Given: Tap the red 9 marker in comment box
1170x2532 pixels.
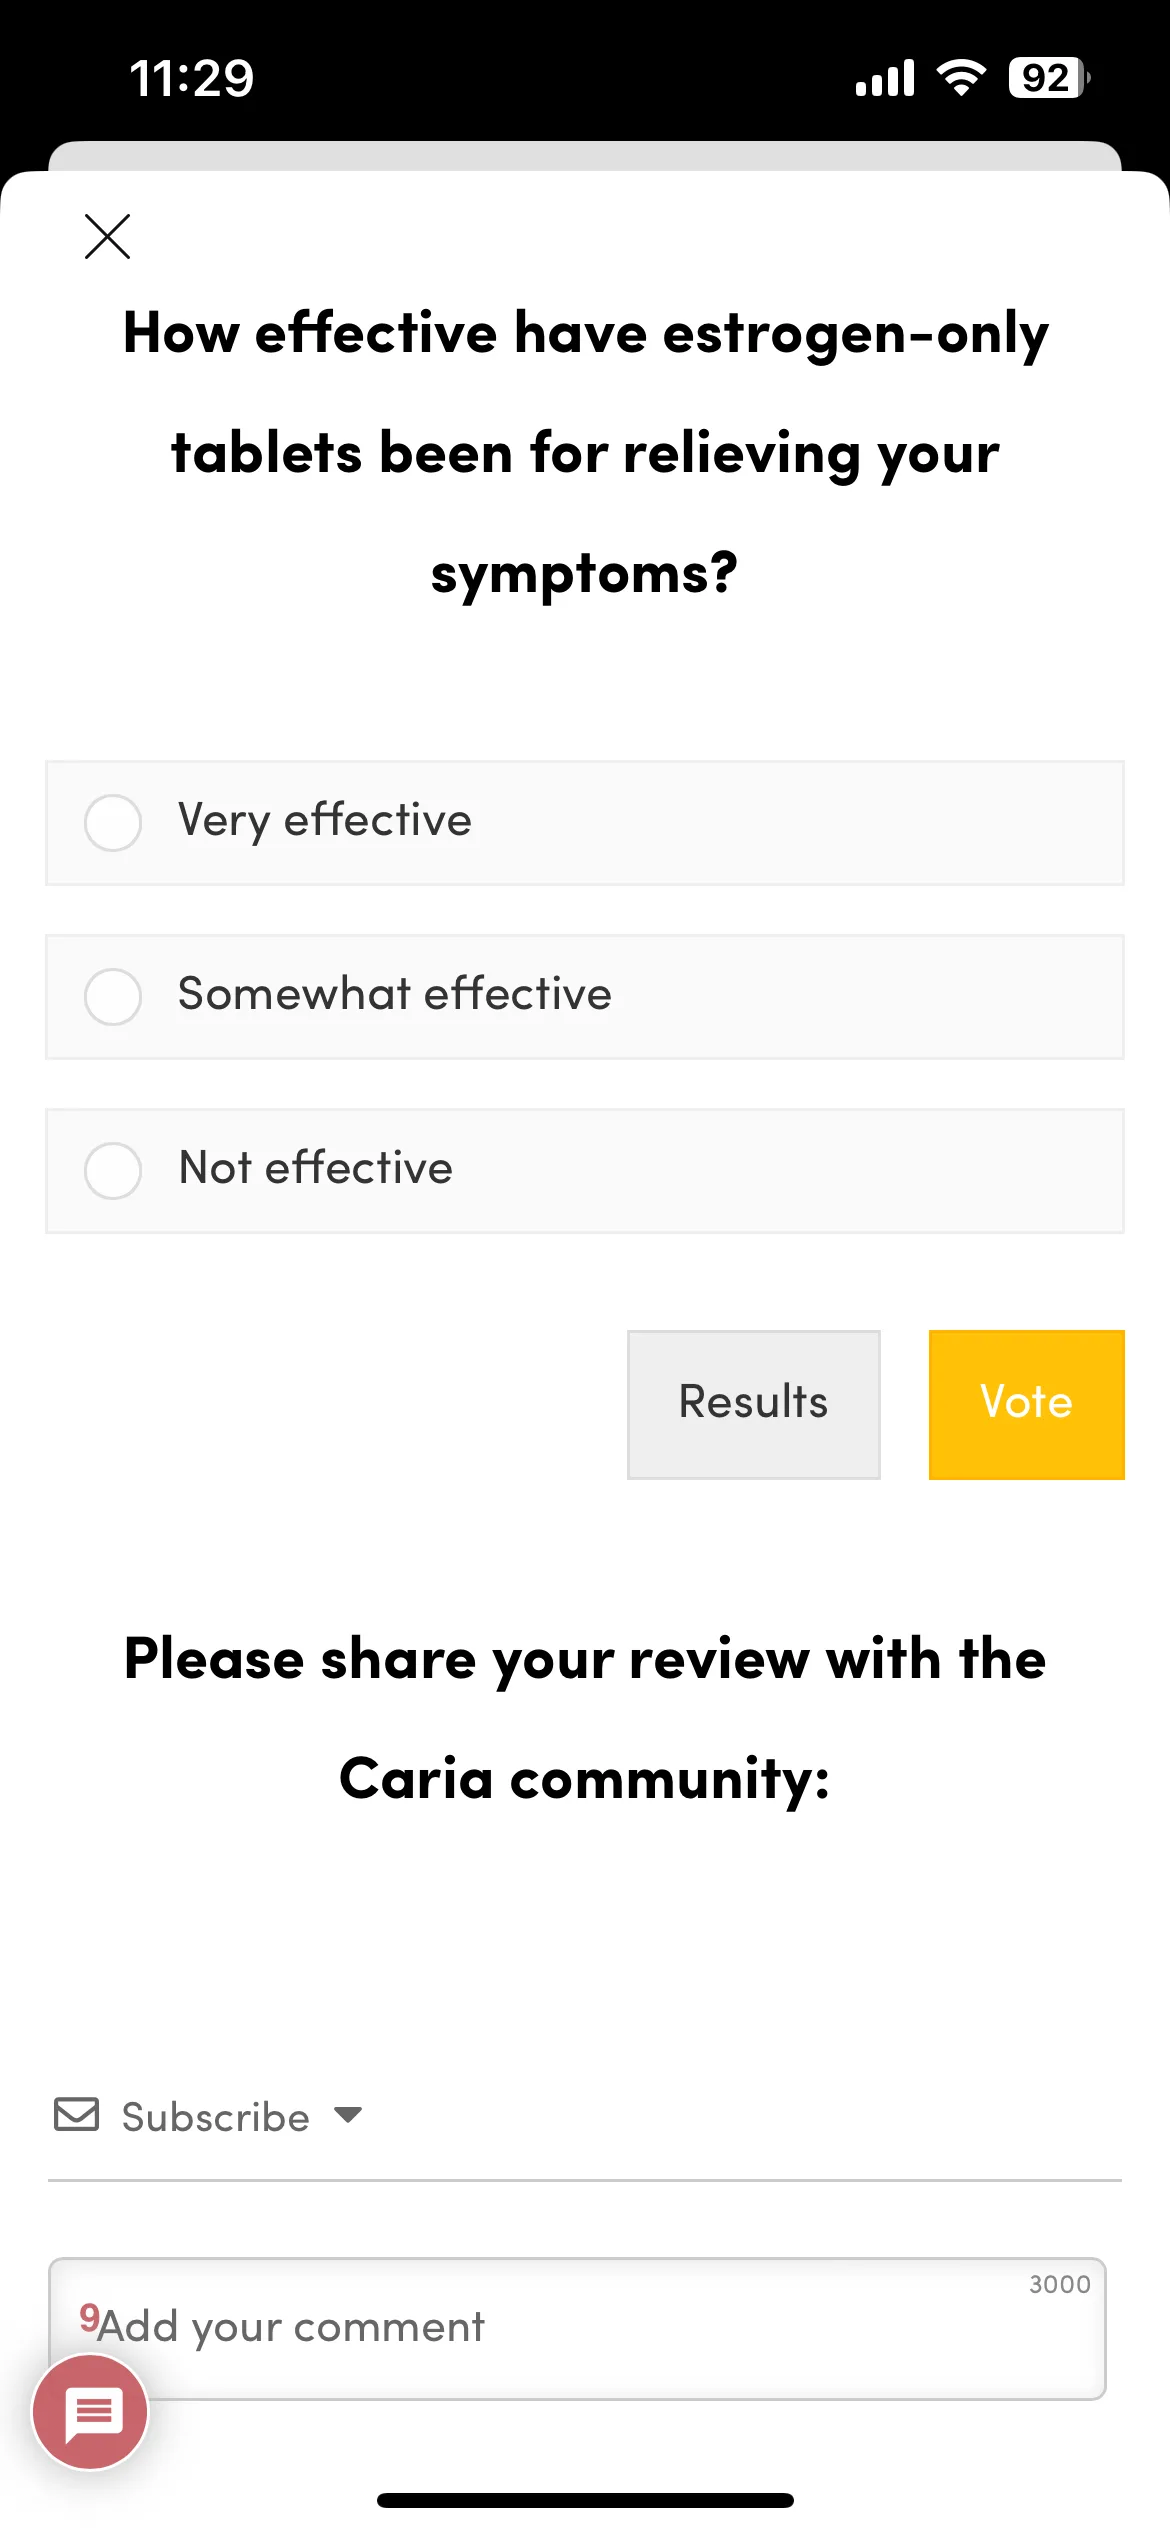Looking at the screenshot, I should pyautogui.click(x=89, y=2317).
